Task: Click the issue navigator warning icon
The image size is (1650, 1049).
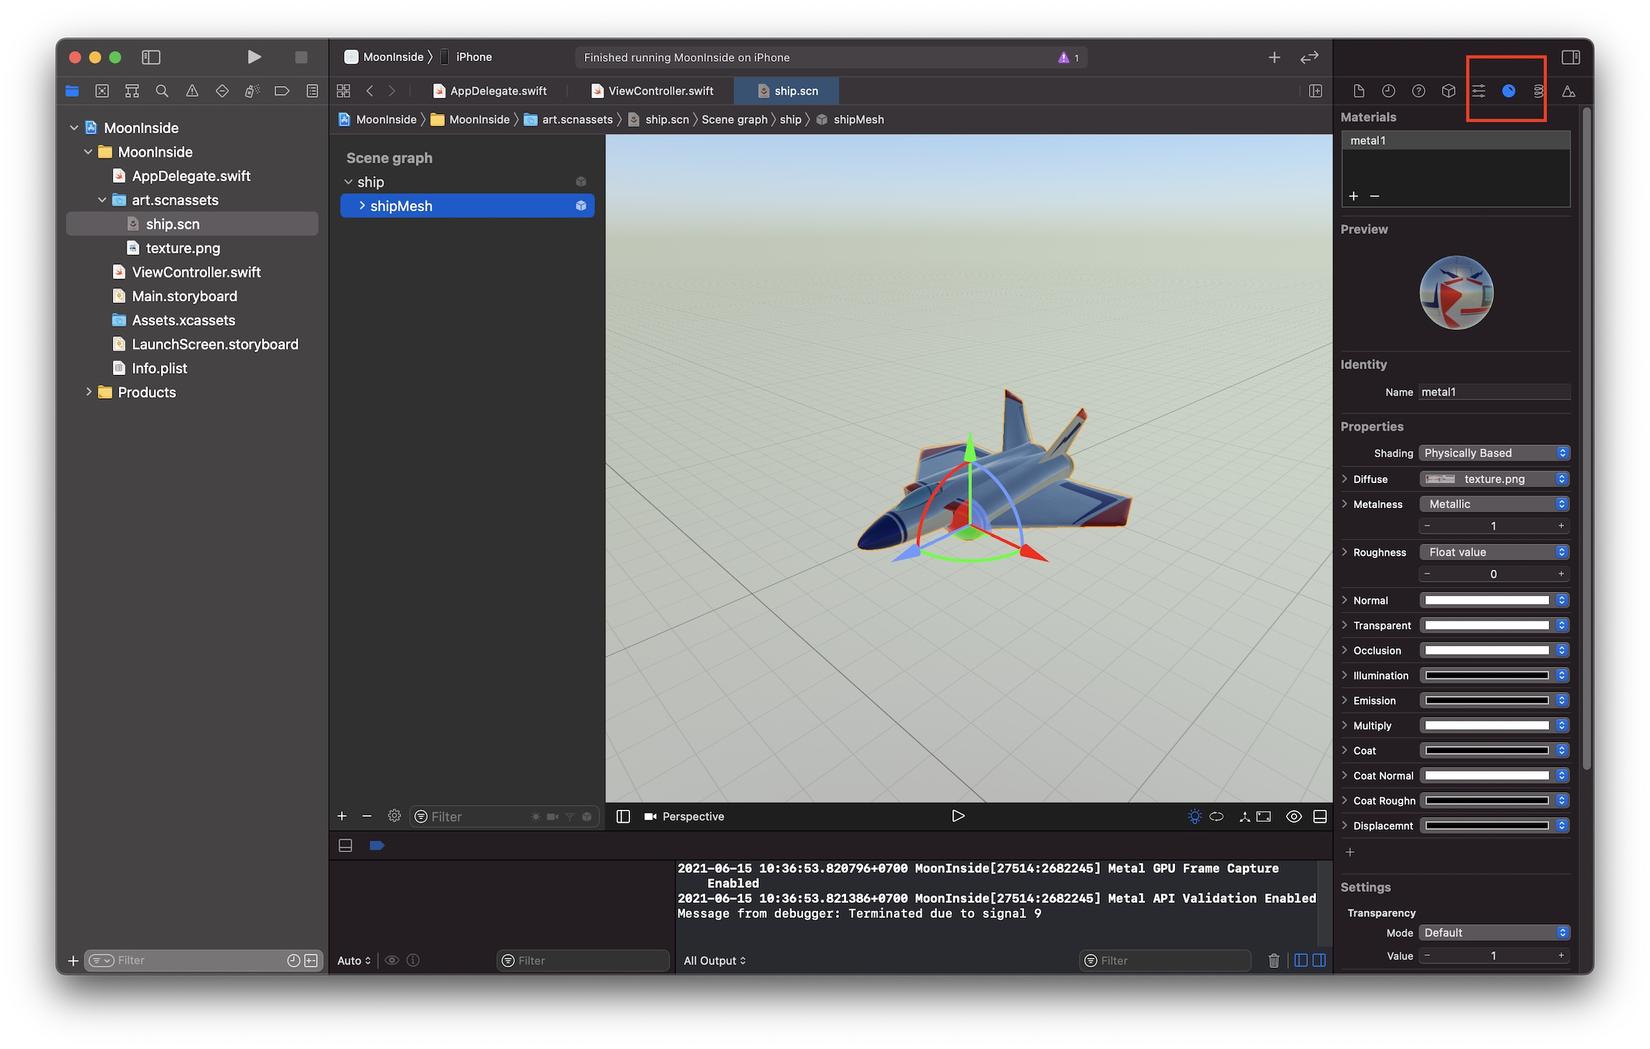Action: pyautogui.click(x=192, y=91)
